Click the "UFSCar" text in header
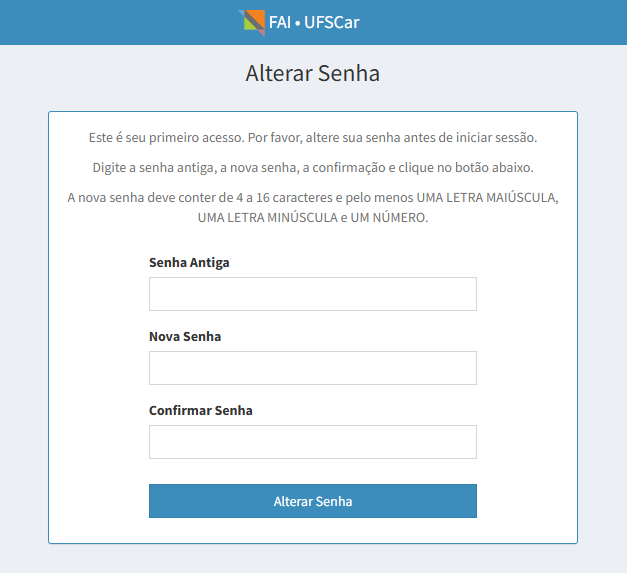The image size is (627, 573). tap(332, 22)
